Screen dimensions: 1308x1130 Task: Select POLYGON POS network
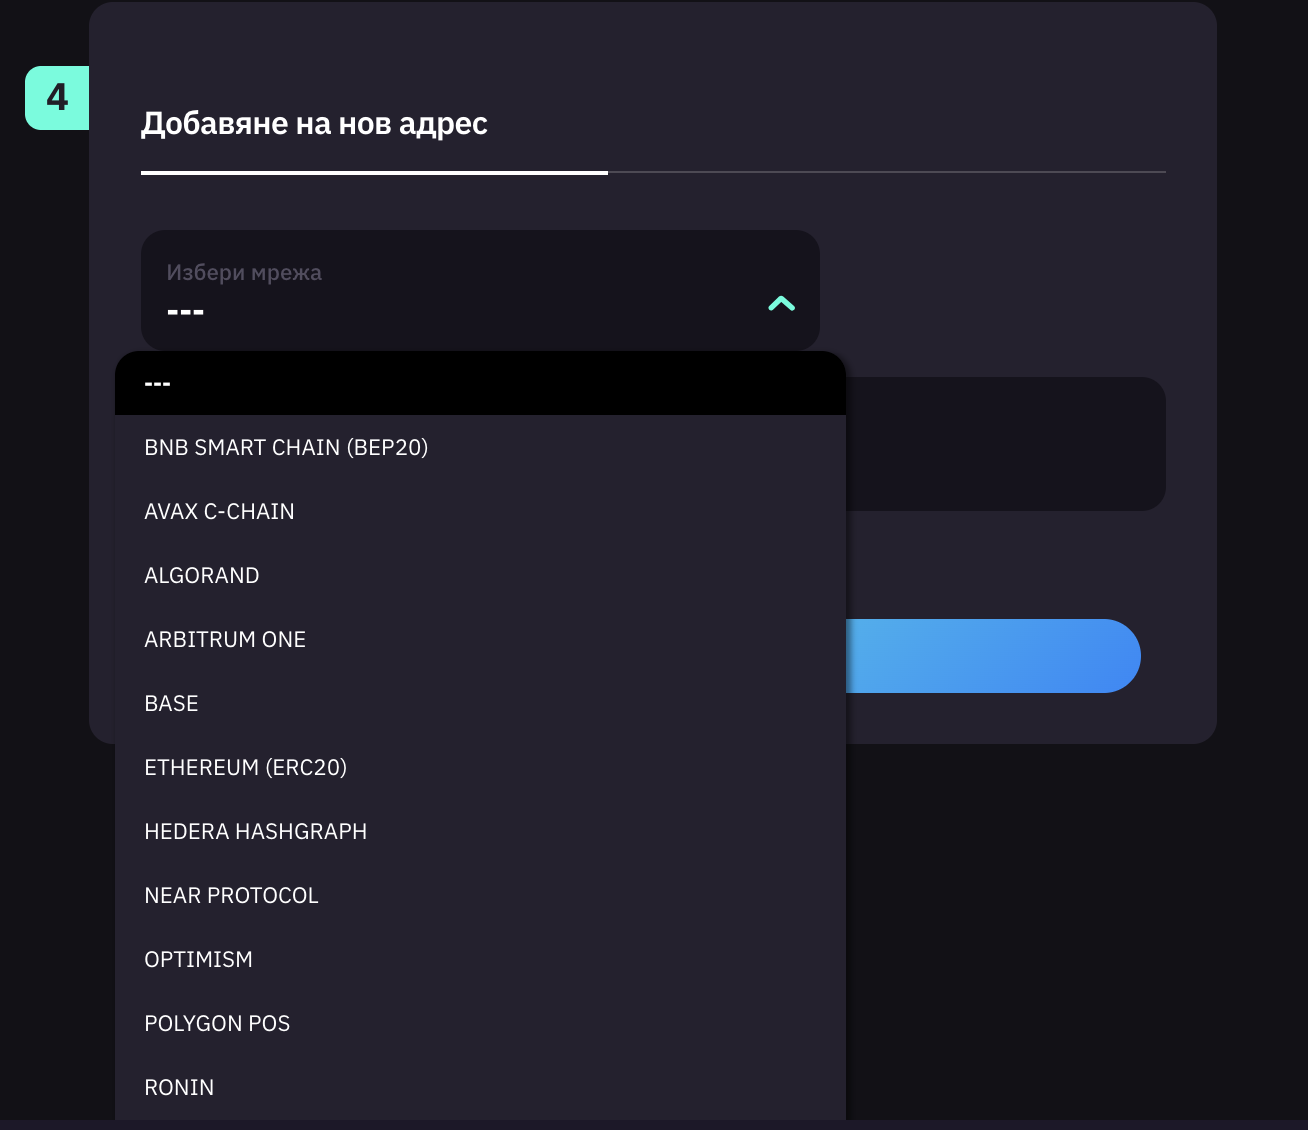pyautogui.click(x=218, y=1024)
